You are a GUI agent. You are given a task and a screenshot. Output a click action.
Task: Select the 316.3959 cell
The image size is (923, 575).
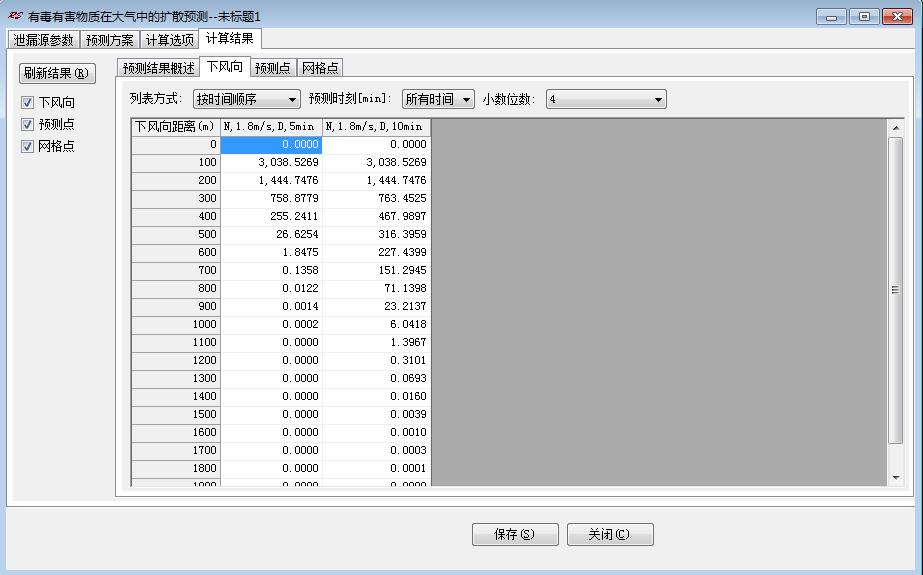click(377, 234)
